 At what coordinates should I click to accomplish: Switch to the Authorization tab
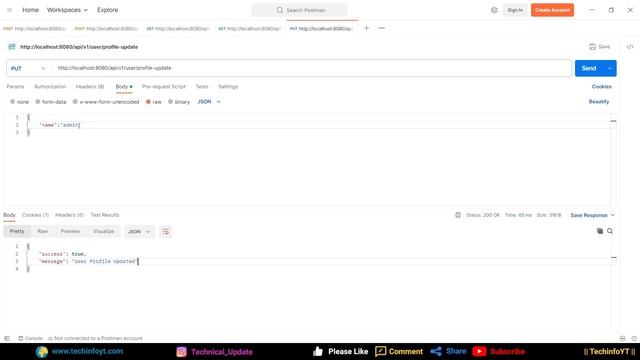pyautogui.click(x=50, y=87)
